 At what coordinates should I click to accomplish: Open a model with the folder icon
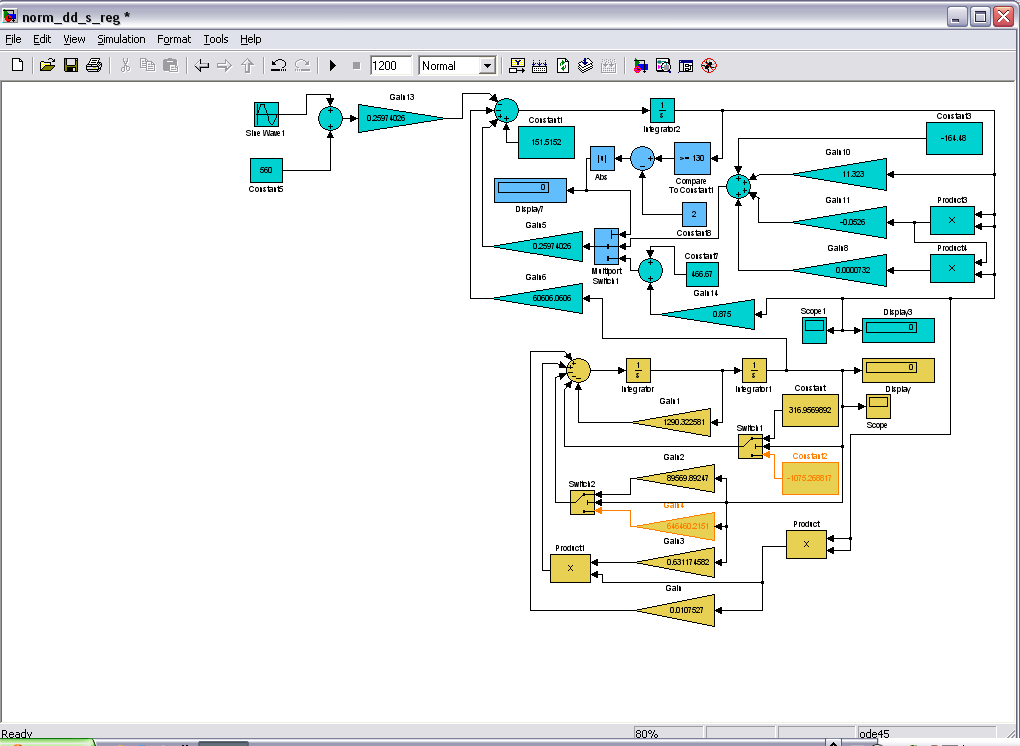[x=47, y=66]
